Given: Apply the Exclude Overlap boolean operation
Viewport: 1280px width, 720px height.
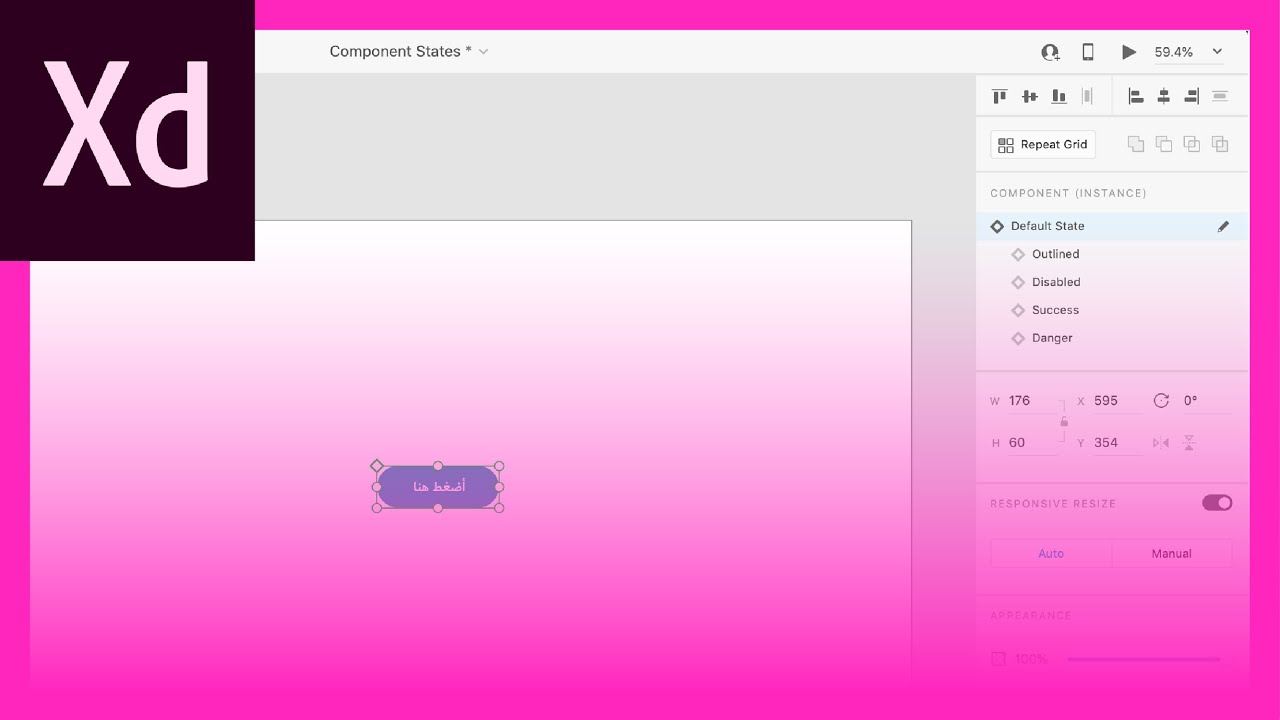Looking at the screenshot, I should pos(1220,144).
